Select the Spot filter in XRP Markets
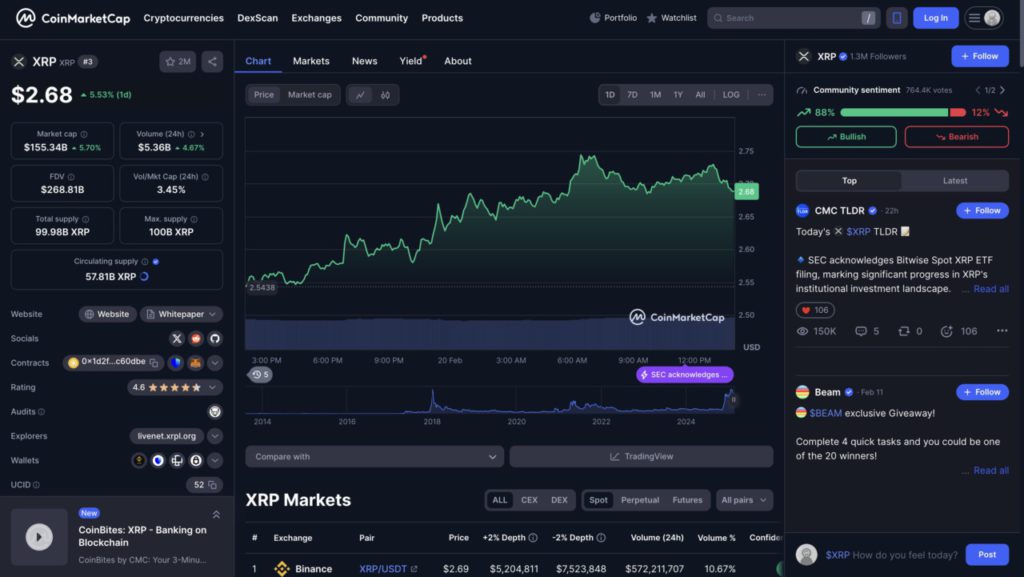This screenshot has width=1024, height=577. pos(597,499)
